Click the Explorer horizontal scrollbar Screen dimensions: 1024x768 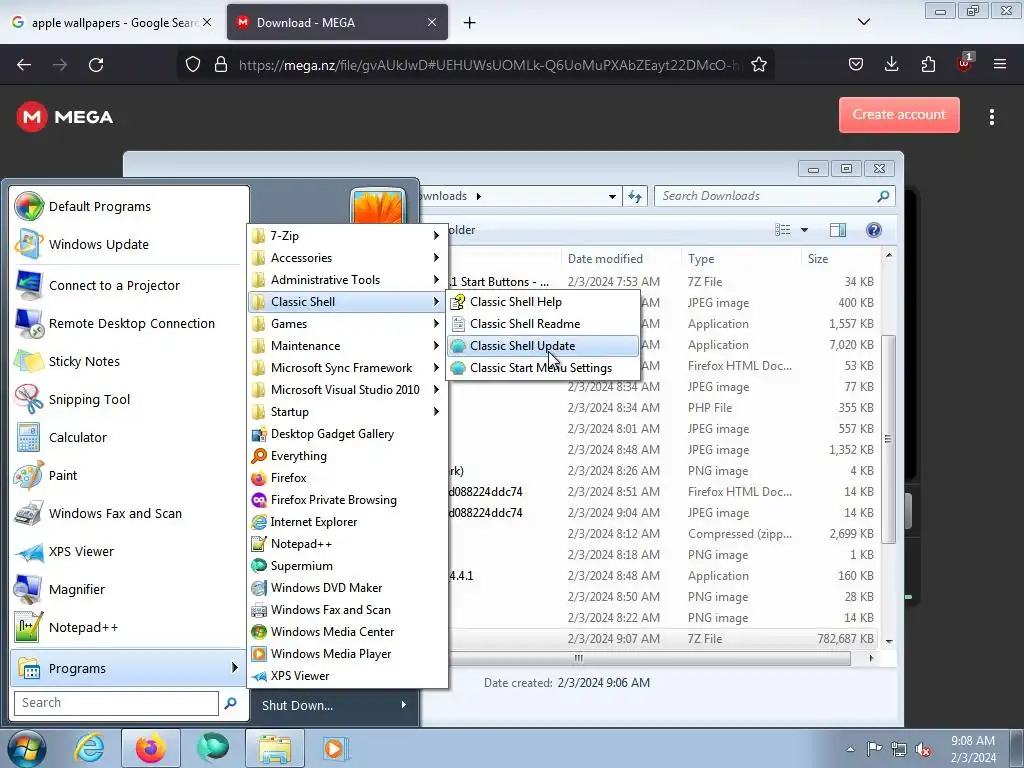click(578, 658)
